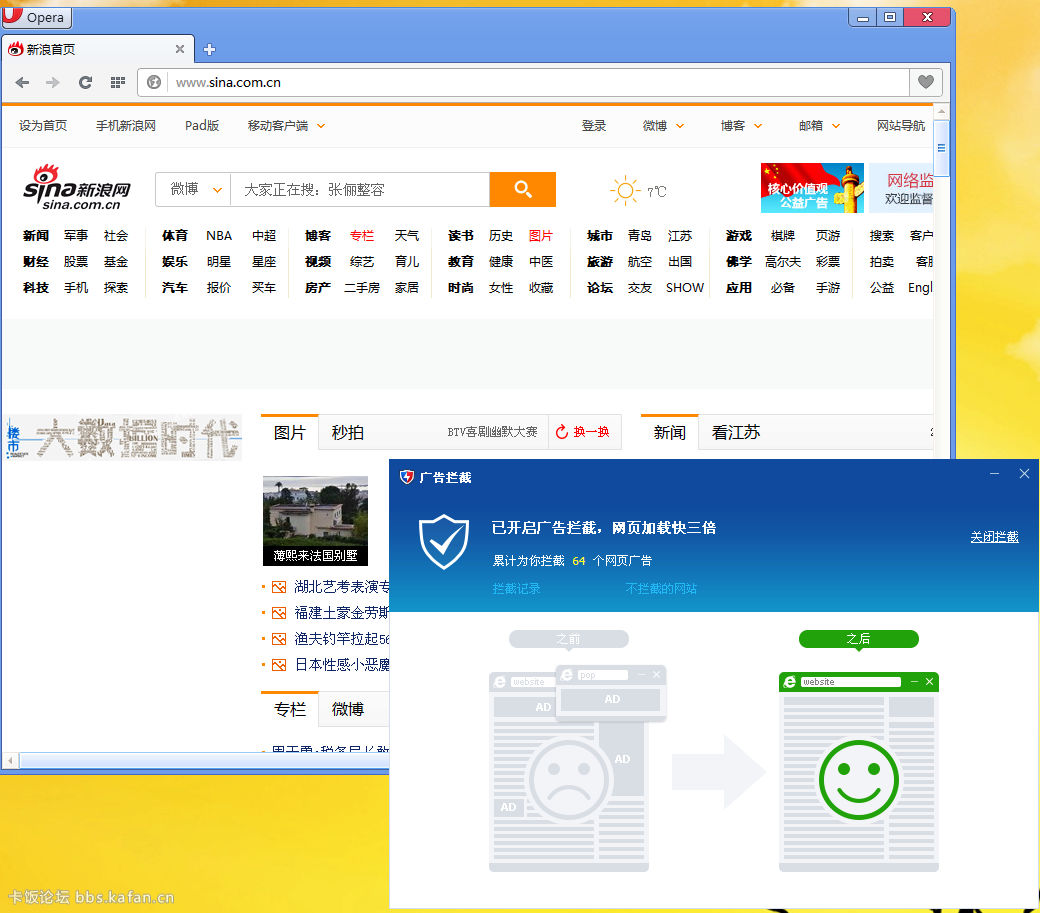Expand the 博客 top-bar dropdown
This screenshot has width=1040, height=913.
(x=758, y=126)
